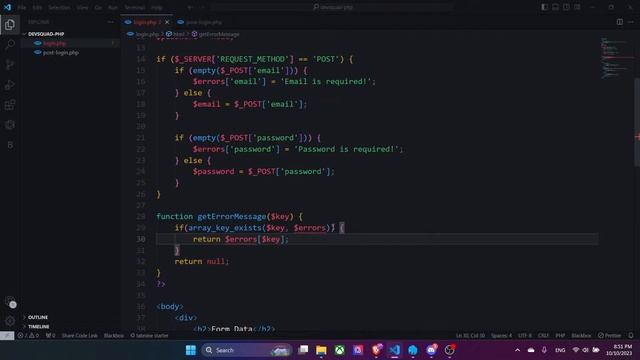Open the Explorer view in the activity bar
The width and height of the screenshot is (640, 360).
point(10,24)
